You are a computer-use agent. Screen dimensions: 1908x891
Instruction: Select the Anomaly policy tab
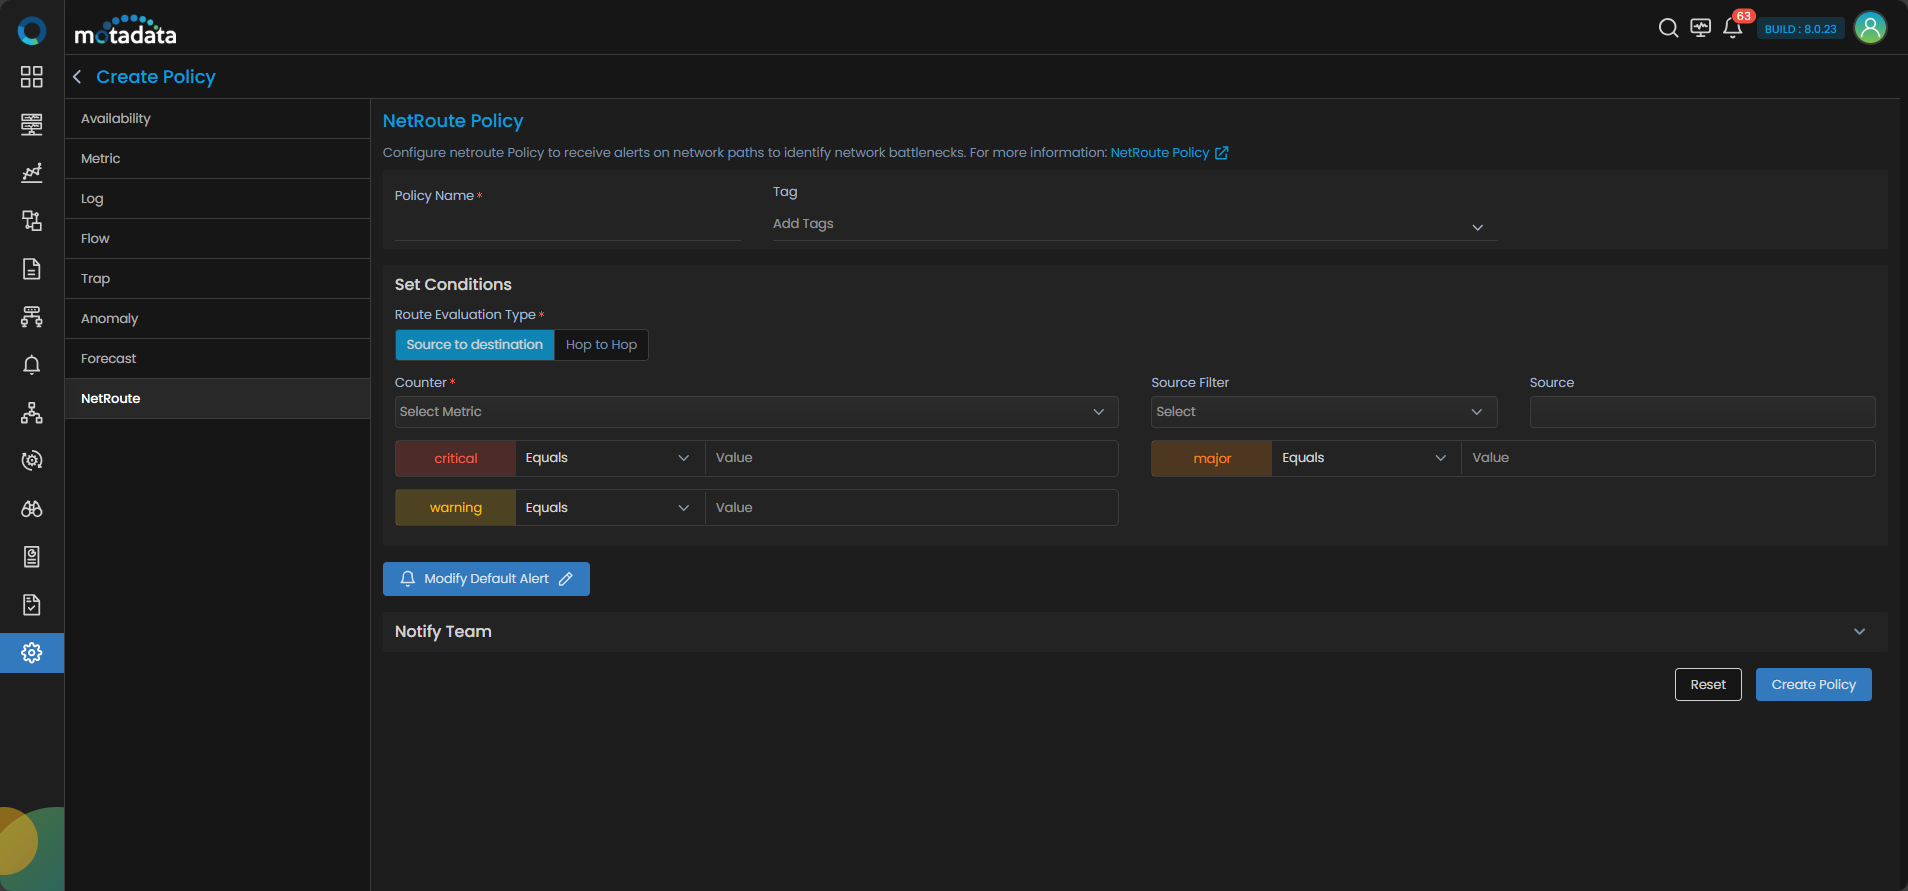point(110,319)
